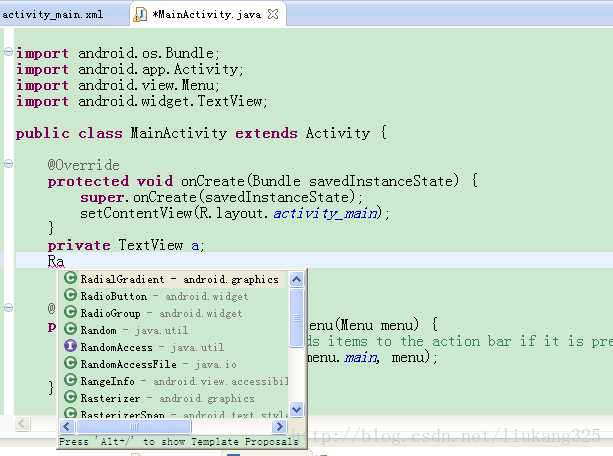This screenshot has height=456, width=613.
Task: Collapse the onCreateOptionsMenu fold marker
Action: (x=9, y=308)
